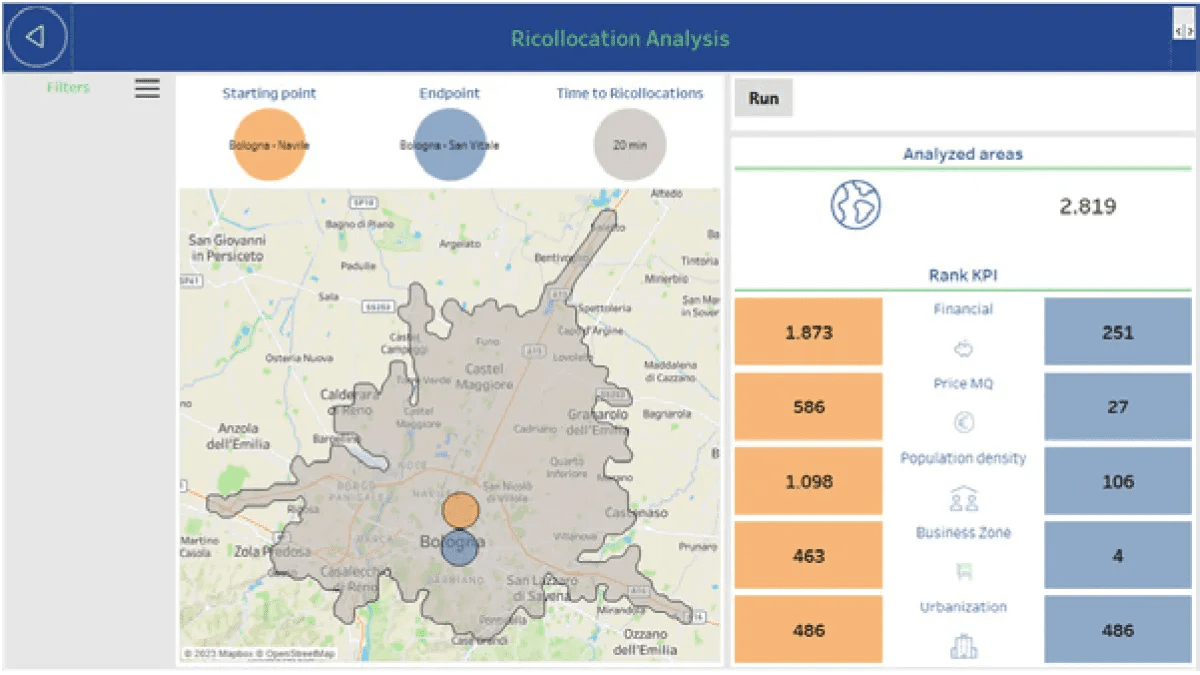The width and height of the screenshot is (1200, 675).
Task: Select the blue Bologna - San Vitale endpoint
Action: pos(450,145)
